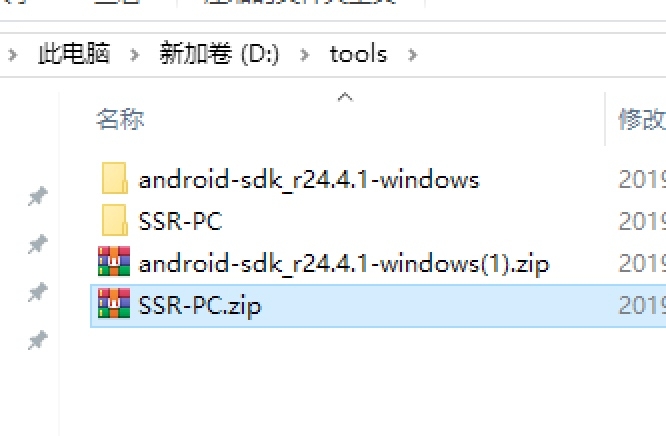Select the android-sdk_r24.4.1-windows(1).zip file name

(x=344, y=264)
